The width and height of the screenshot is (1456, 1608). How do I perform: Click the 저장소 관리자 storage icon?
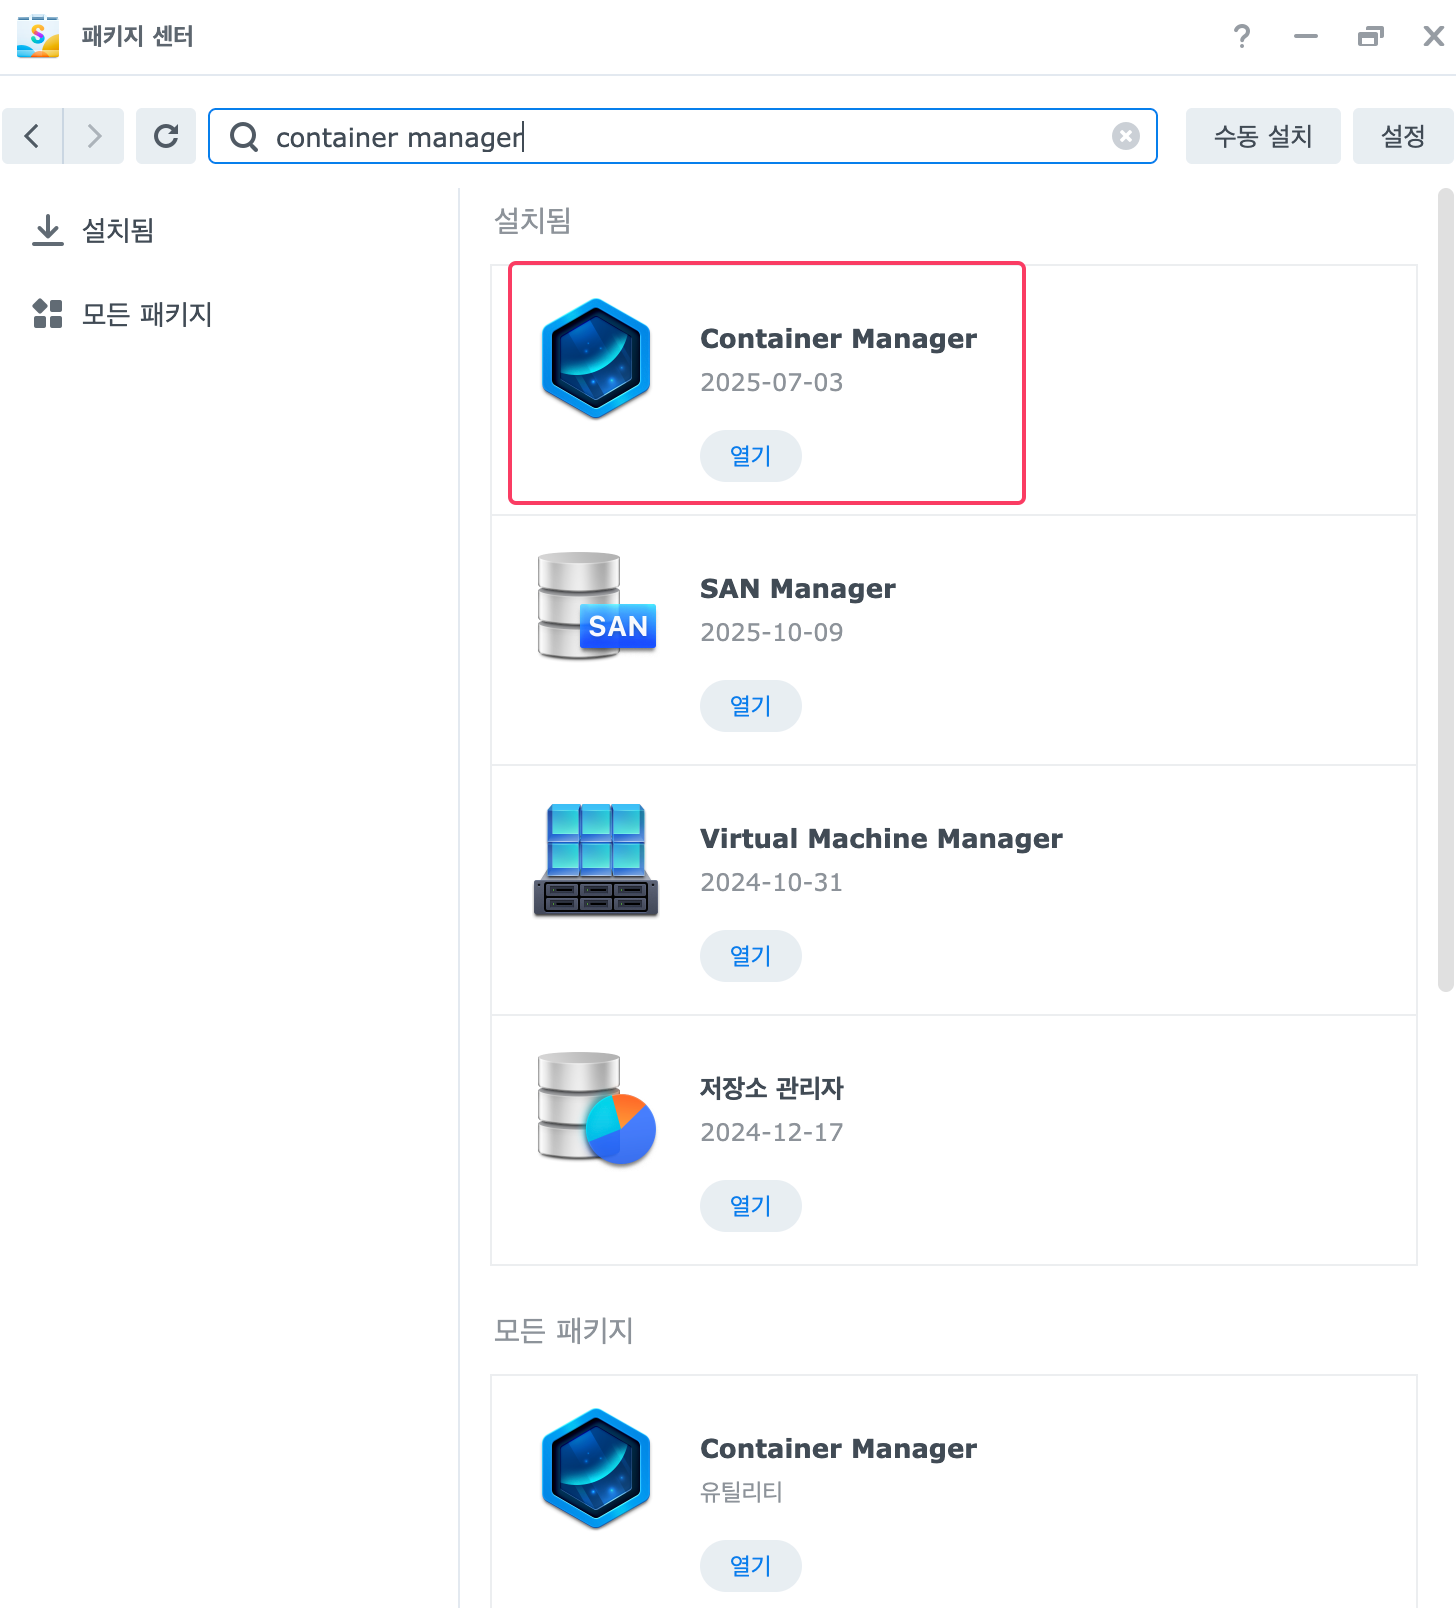596,1108
